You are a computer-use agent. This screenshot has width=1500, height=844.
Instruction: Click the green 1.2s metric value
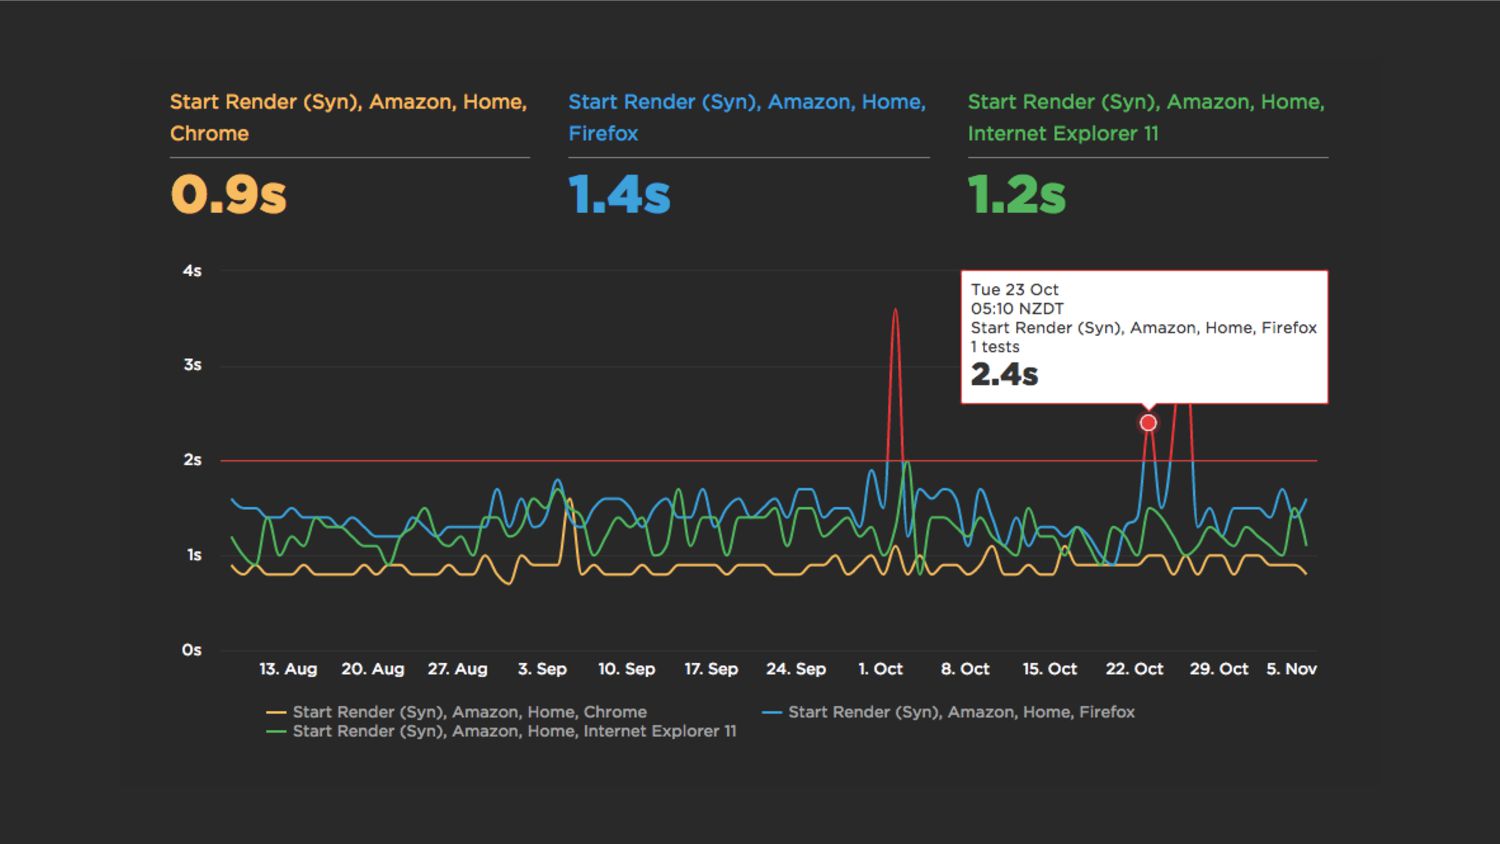click(x=1016, y=194)
